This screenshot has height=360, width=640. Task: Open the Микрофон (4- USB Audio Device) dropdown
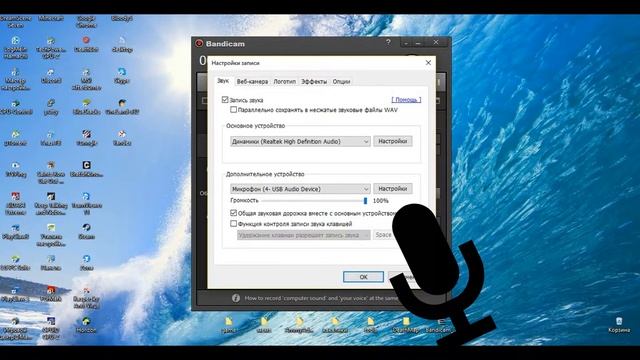tap(300, 189)
